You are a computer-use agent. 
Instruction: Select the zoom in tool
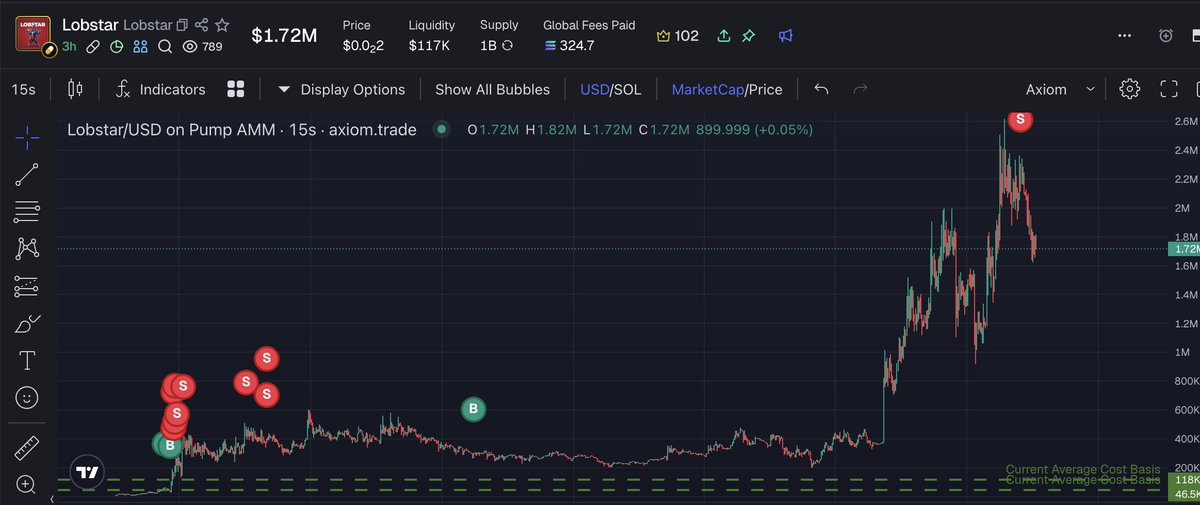27,484
